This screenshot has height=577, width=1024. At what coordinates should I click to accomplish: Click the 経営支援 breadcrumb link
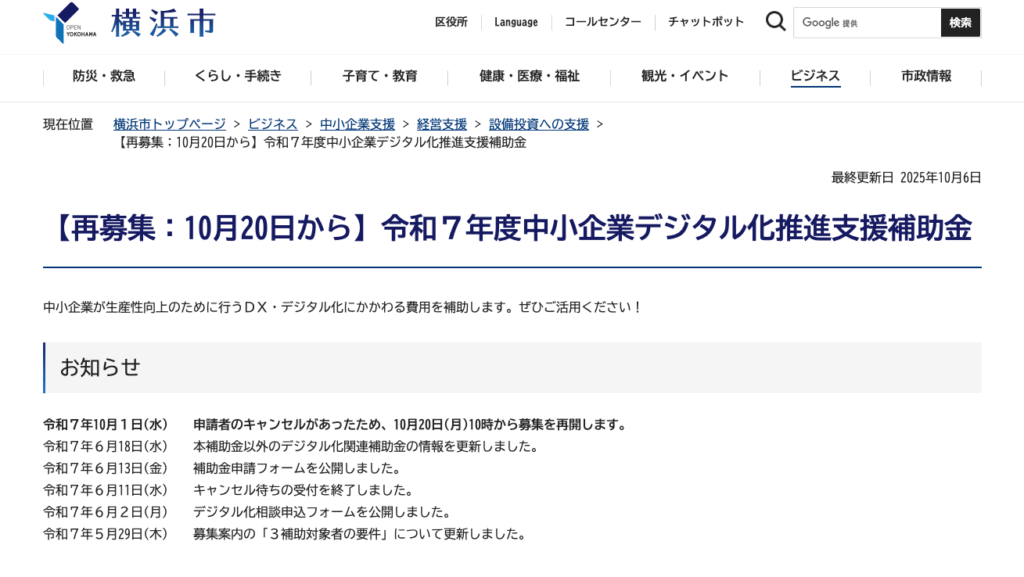(x=442, y=124)
